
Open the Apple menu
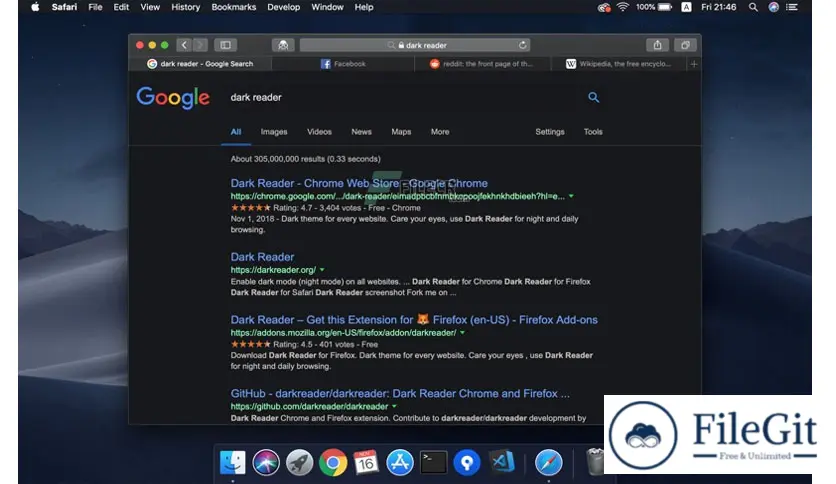(x=35, y=7)
